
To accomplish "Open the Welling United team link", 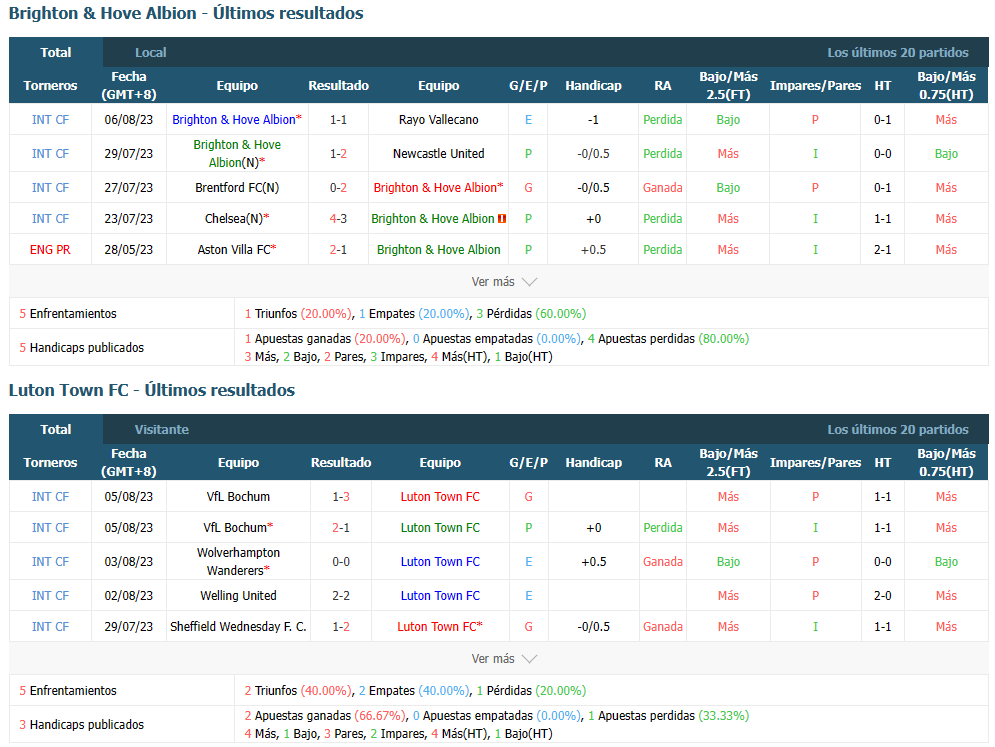I will click(238, 596).
